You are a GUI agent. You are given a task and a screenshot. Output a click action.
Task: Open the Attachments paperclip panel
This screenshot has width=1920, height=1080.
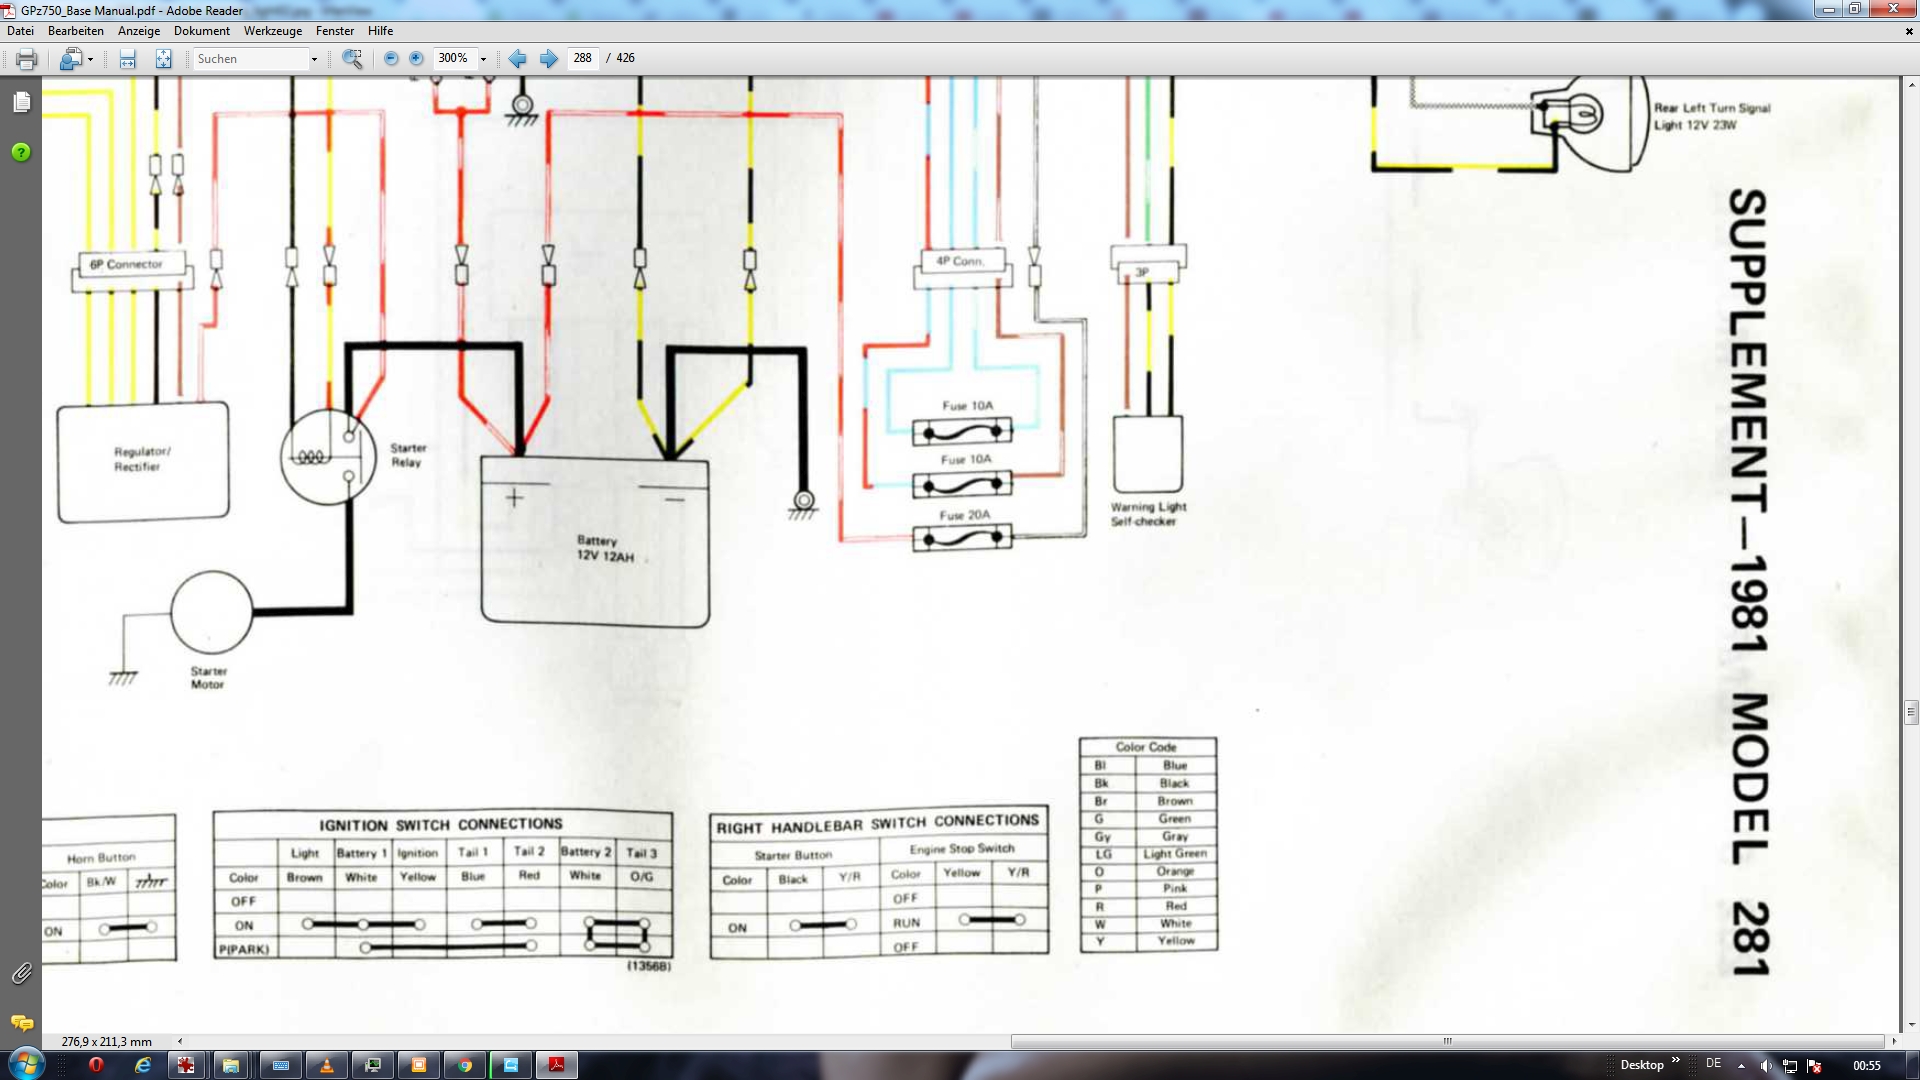click(x=21, y=973)
